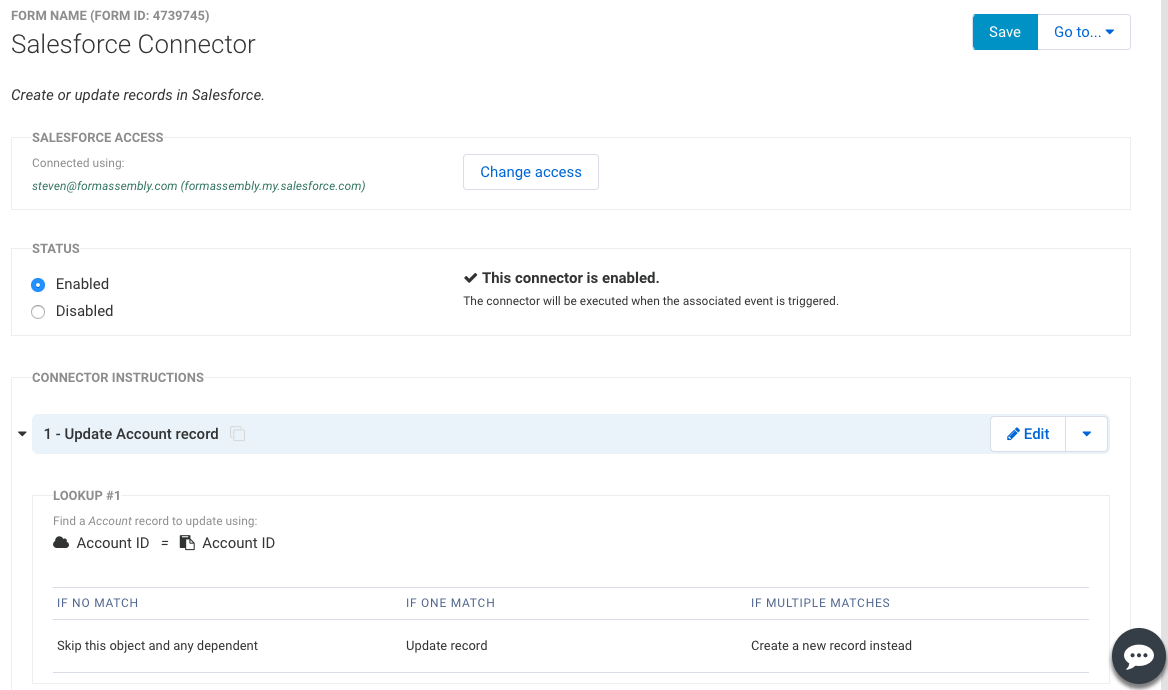Click the 'STATUS' section heading

56,249
